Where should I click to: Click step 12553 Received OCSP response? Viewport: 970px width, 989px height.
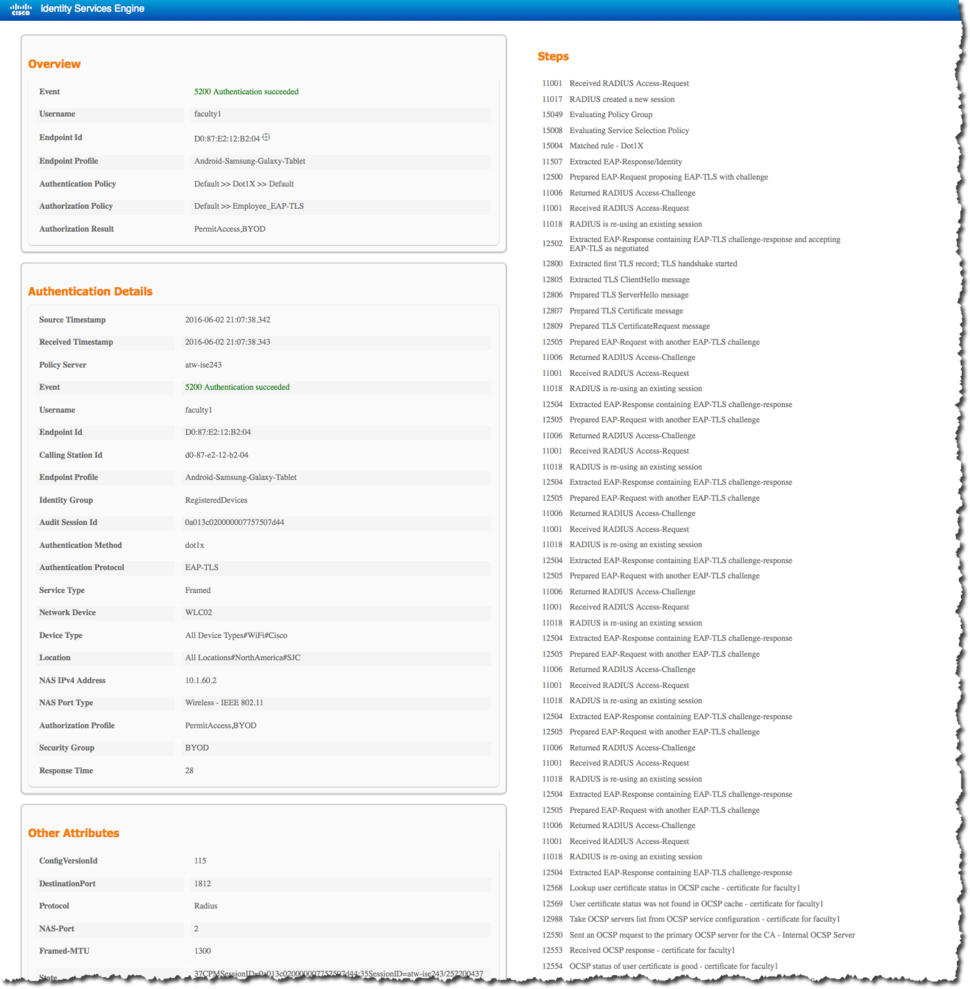(638, 951)
